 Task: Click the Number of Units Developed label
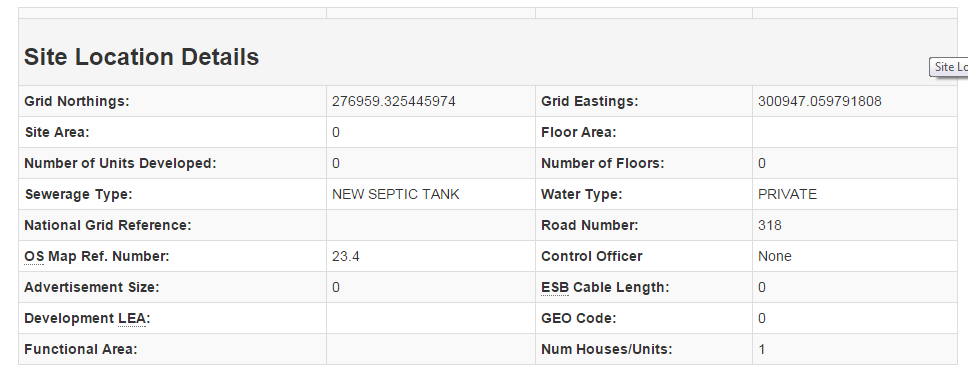click(120, 164)
